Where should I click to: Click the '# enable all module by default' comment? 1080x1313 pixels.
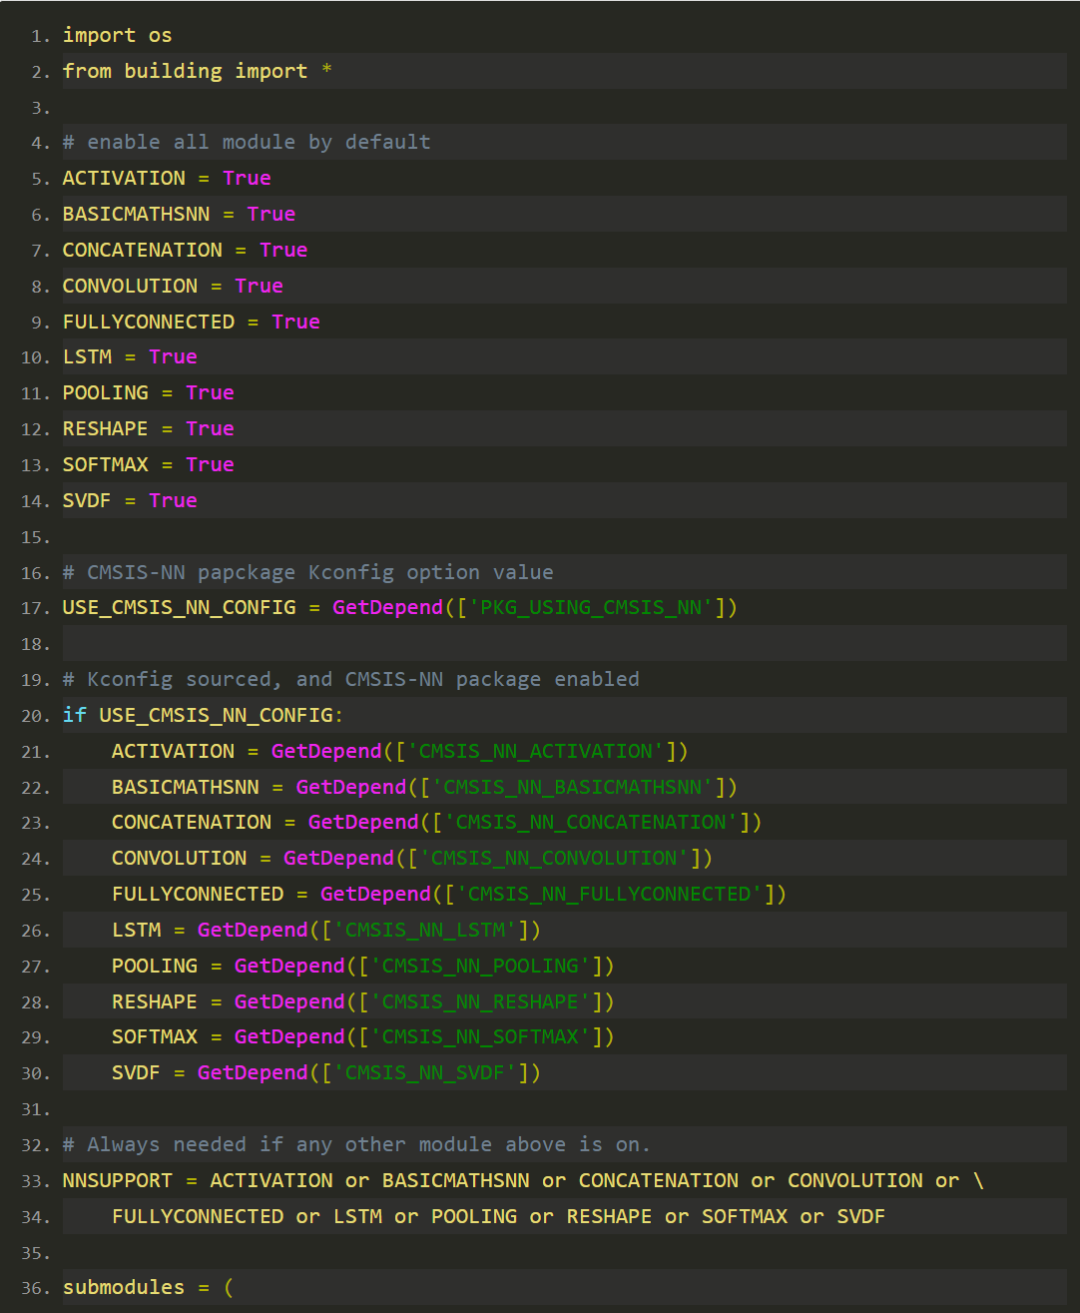pos(246,142)
